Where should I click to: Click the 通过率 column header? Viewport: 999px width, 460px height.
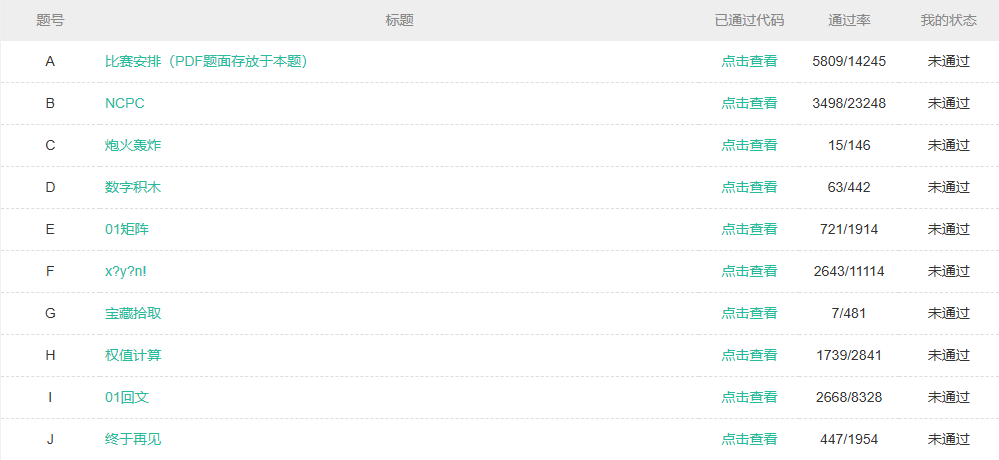point(849,20)
